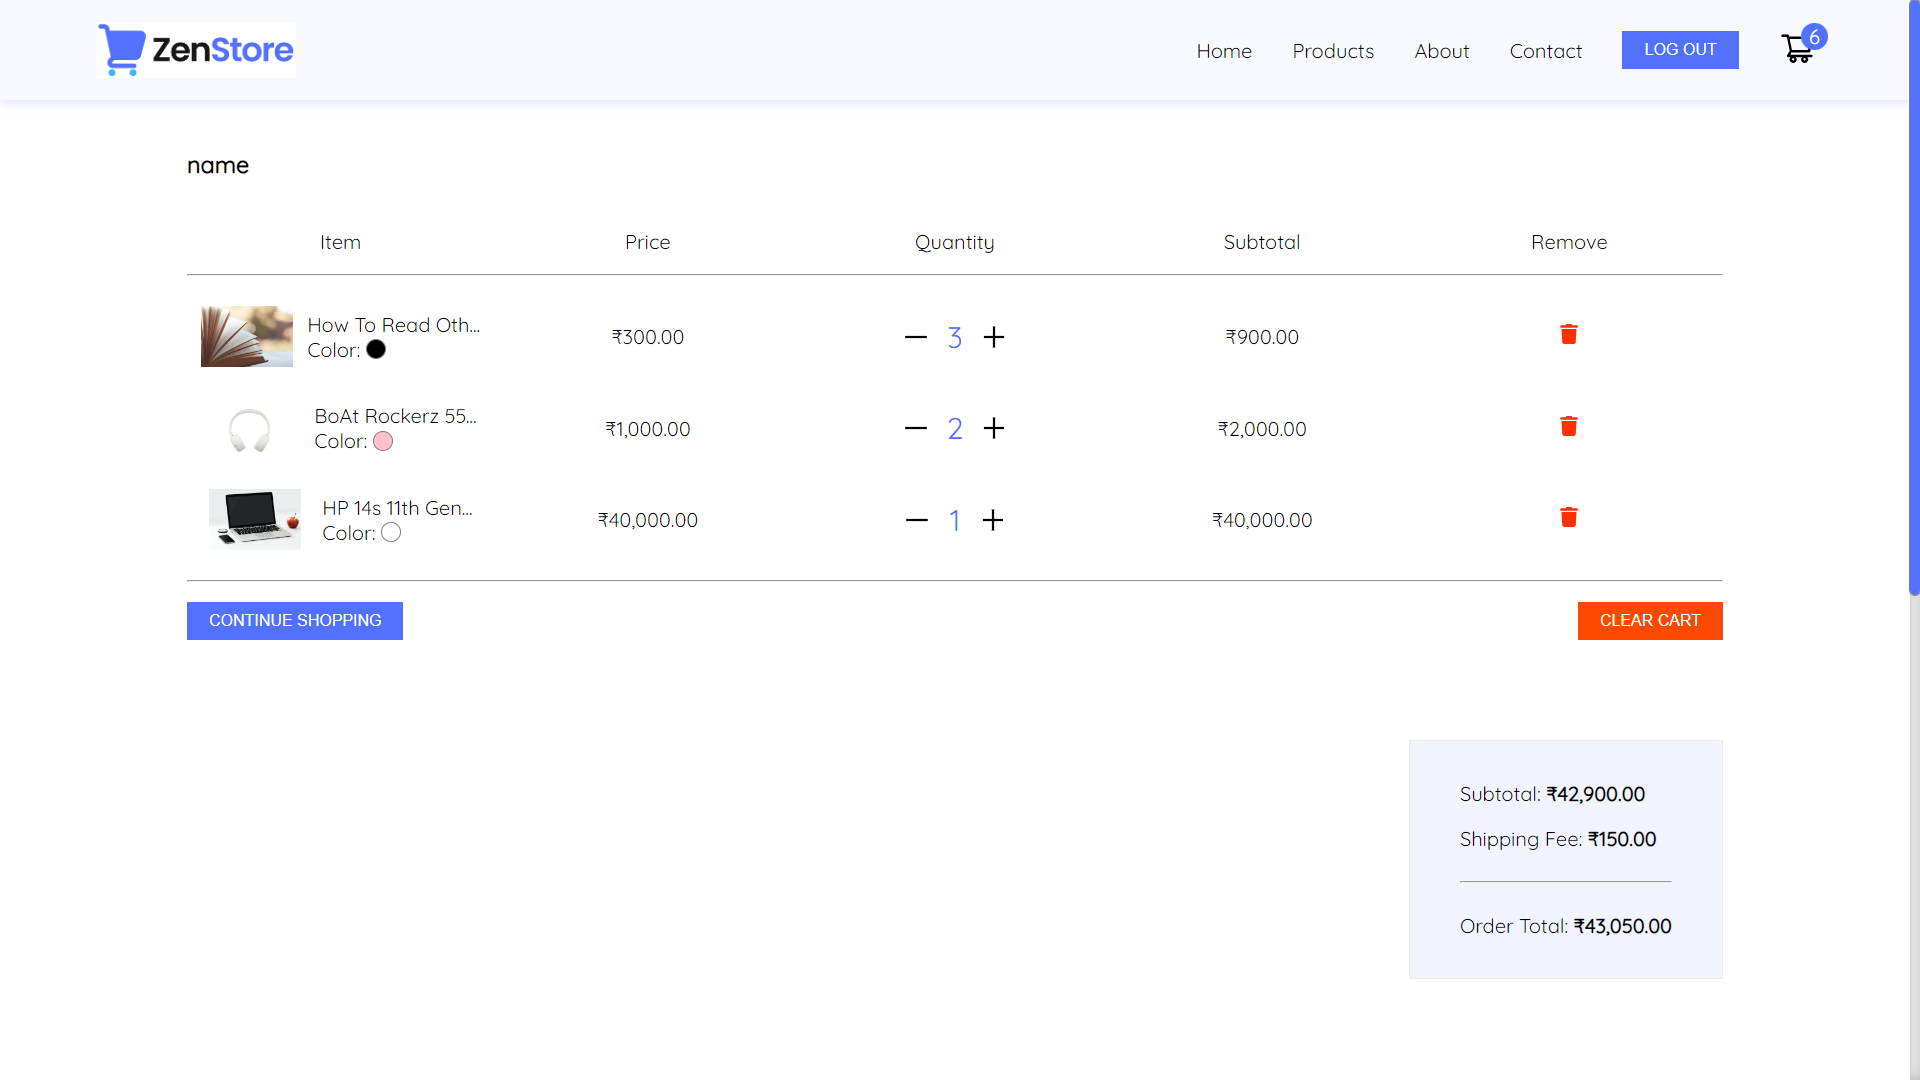
Task: Go to the Home page
Action: (x=1223, y=51)
